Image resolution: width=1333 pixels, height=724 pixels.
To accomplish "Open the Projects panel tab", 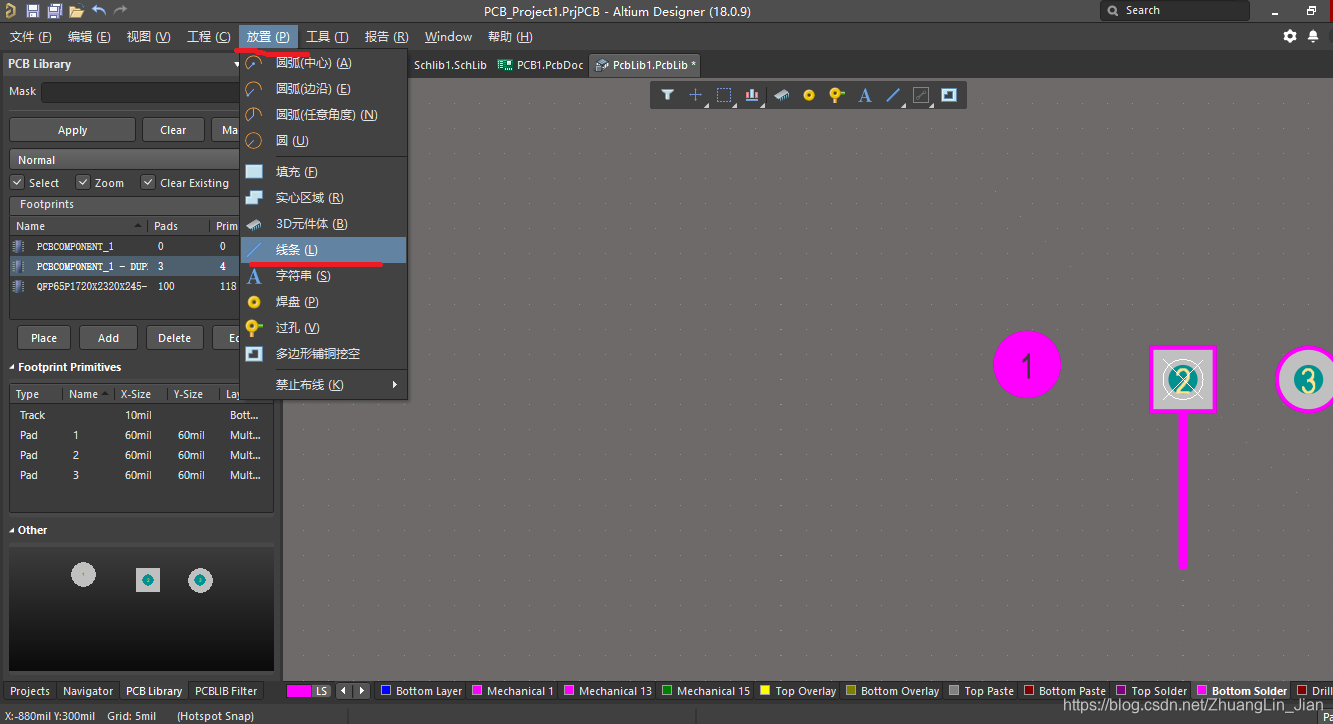I will tap(30, 691).
